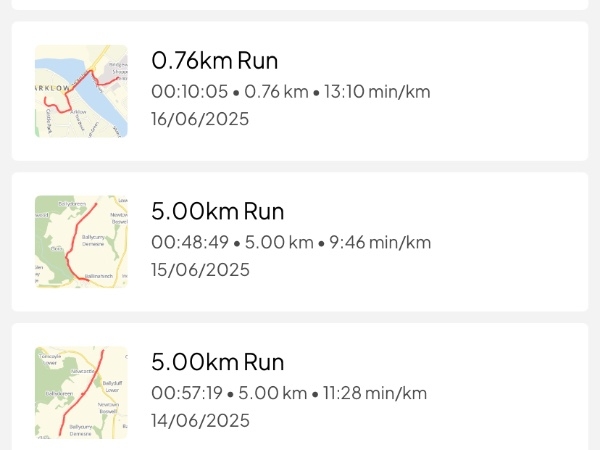Screen dimensions: 600x450
Task: Click 5.00 km stat beside 00:57:19
Action: (272, 393)
